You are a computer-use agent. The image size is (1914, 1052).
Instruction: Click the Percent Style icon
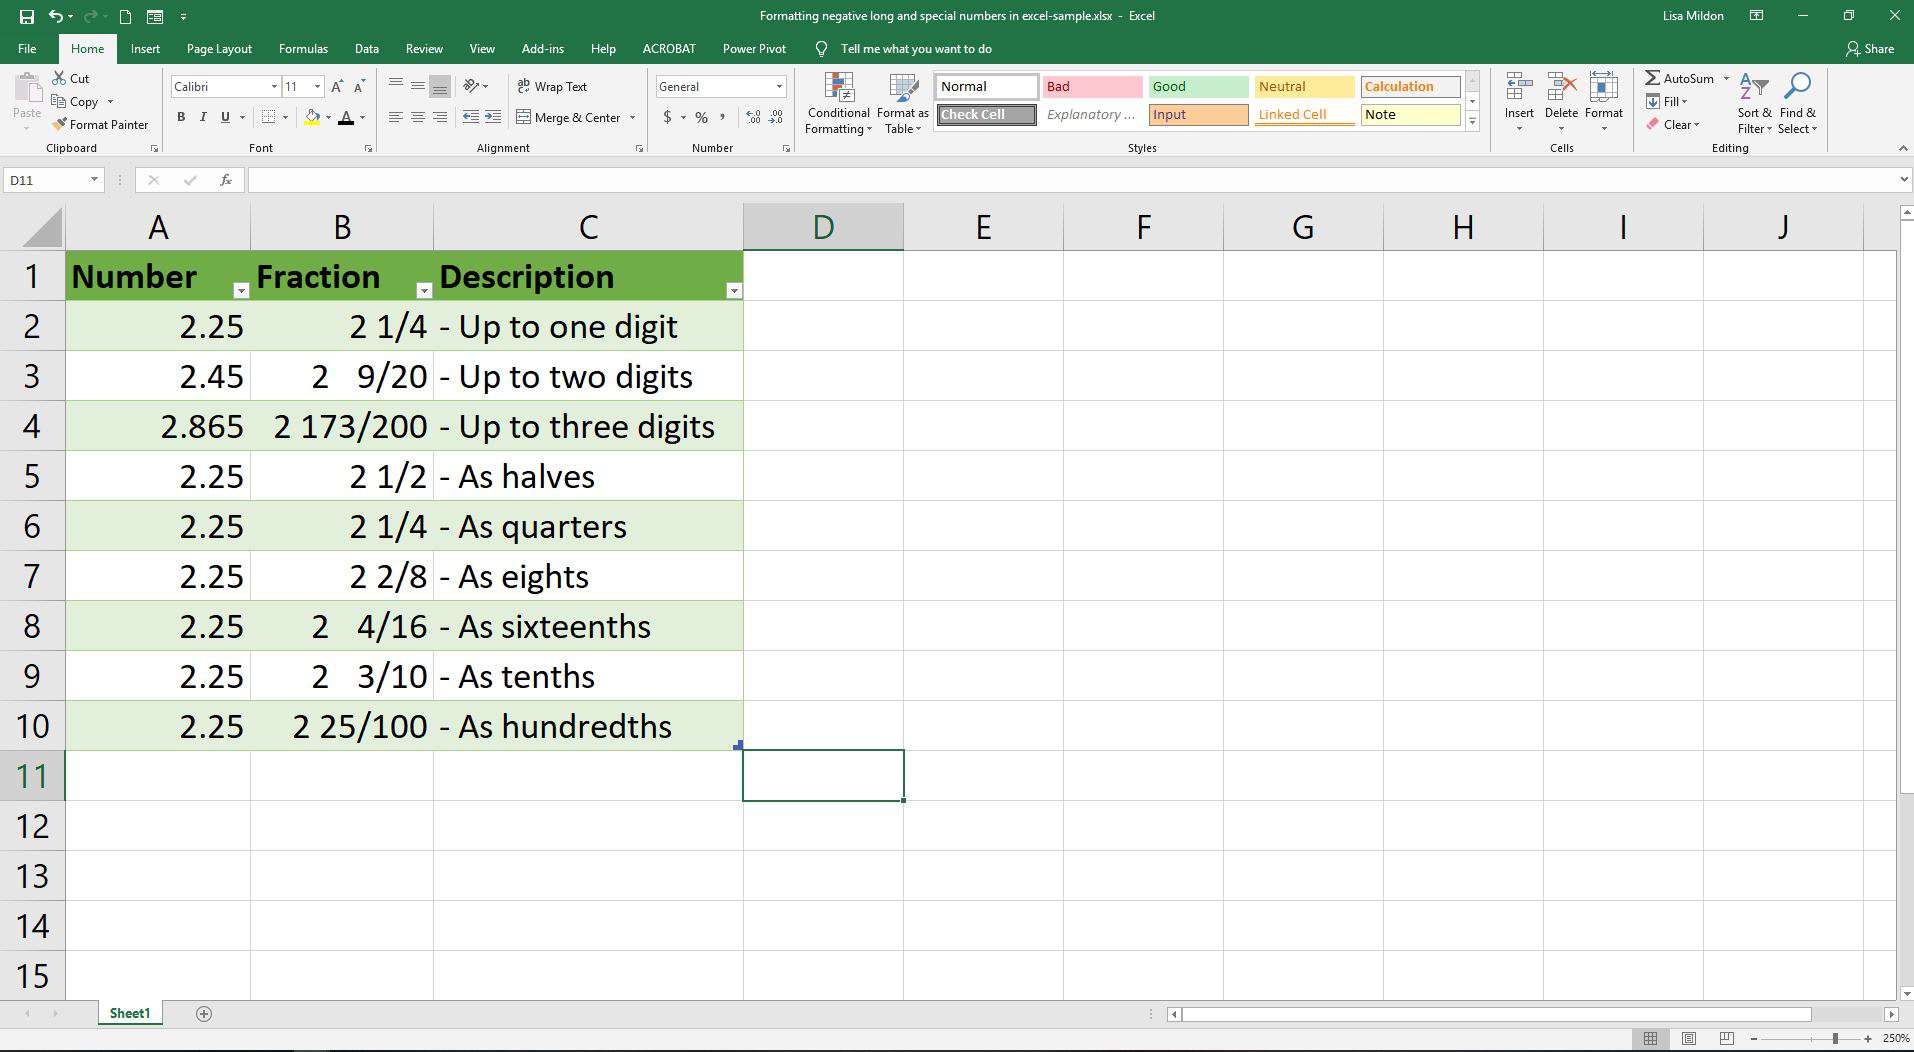pyautogui.click(x=701, y=117)
